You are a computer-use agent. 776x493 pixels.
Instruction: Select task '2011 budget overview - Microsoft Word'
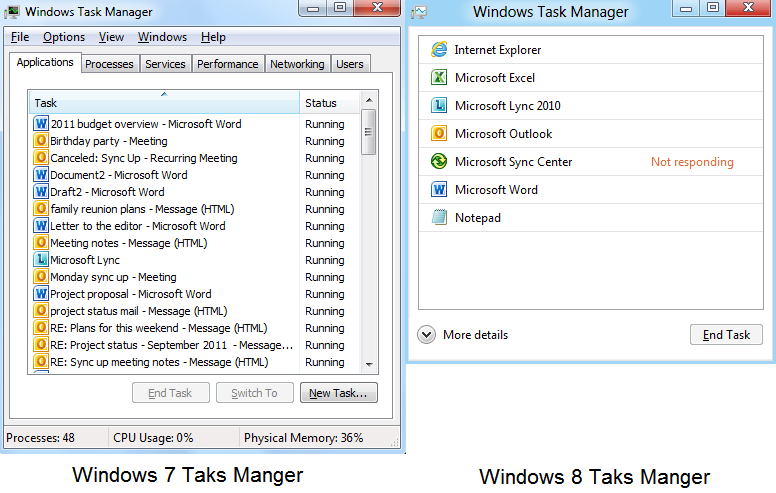point(146,124)
